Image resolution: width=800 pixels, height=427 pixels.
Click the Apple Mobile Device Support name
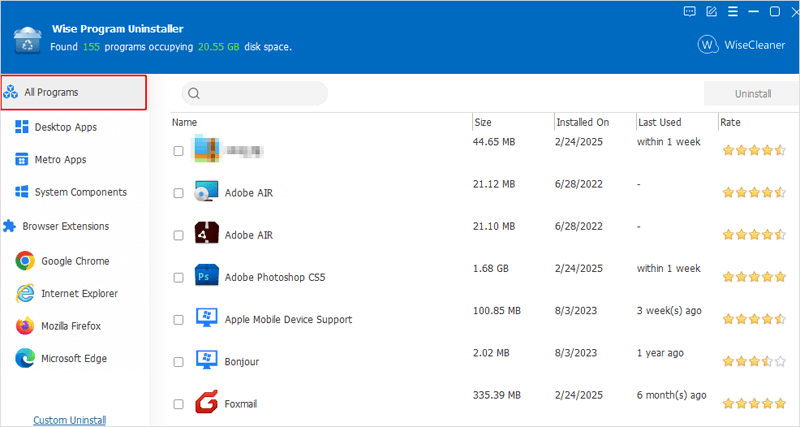tap(288, 320)
